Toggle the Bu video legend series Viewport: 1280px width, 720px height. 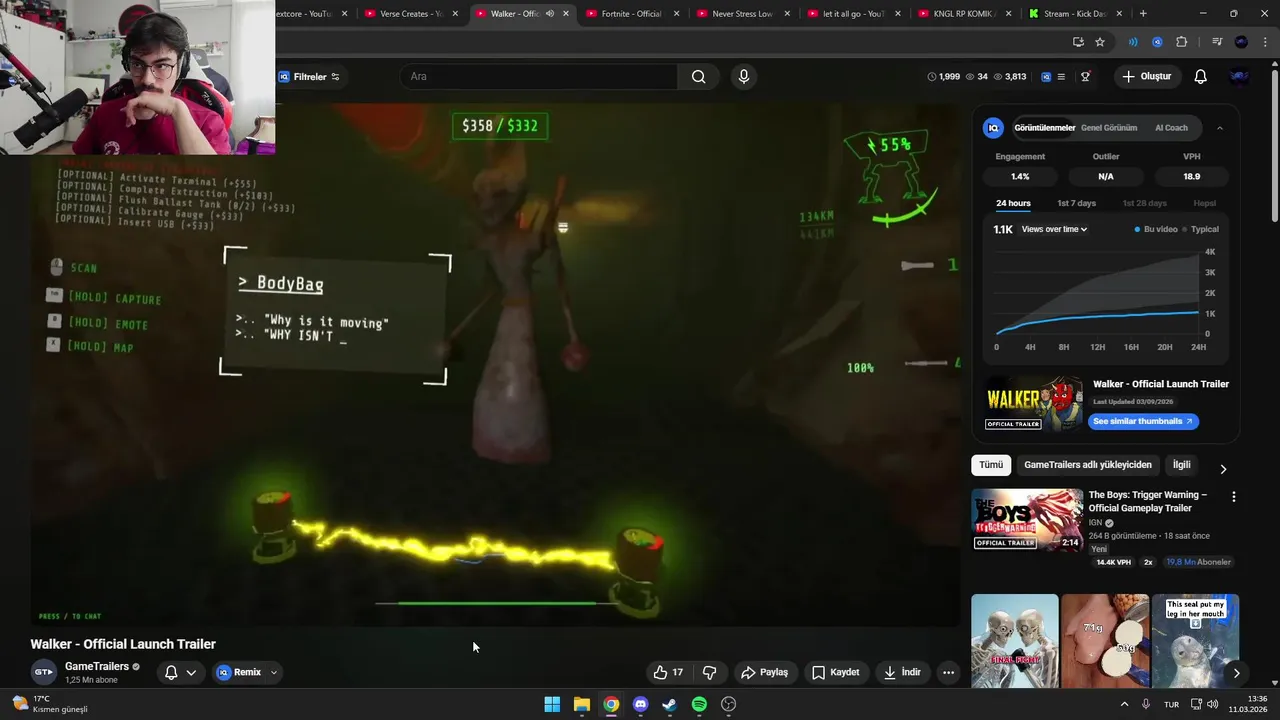(x=1156, y=229)
